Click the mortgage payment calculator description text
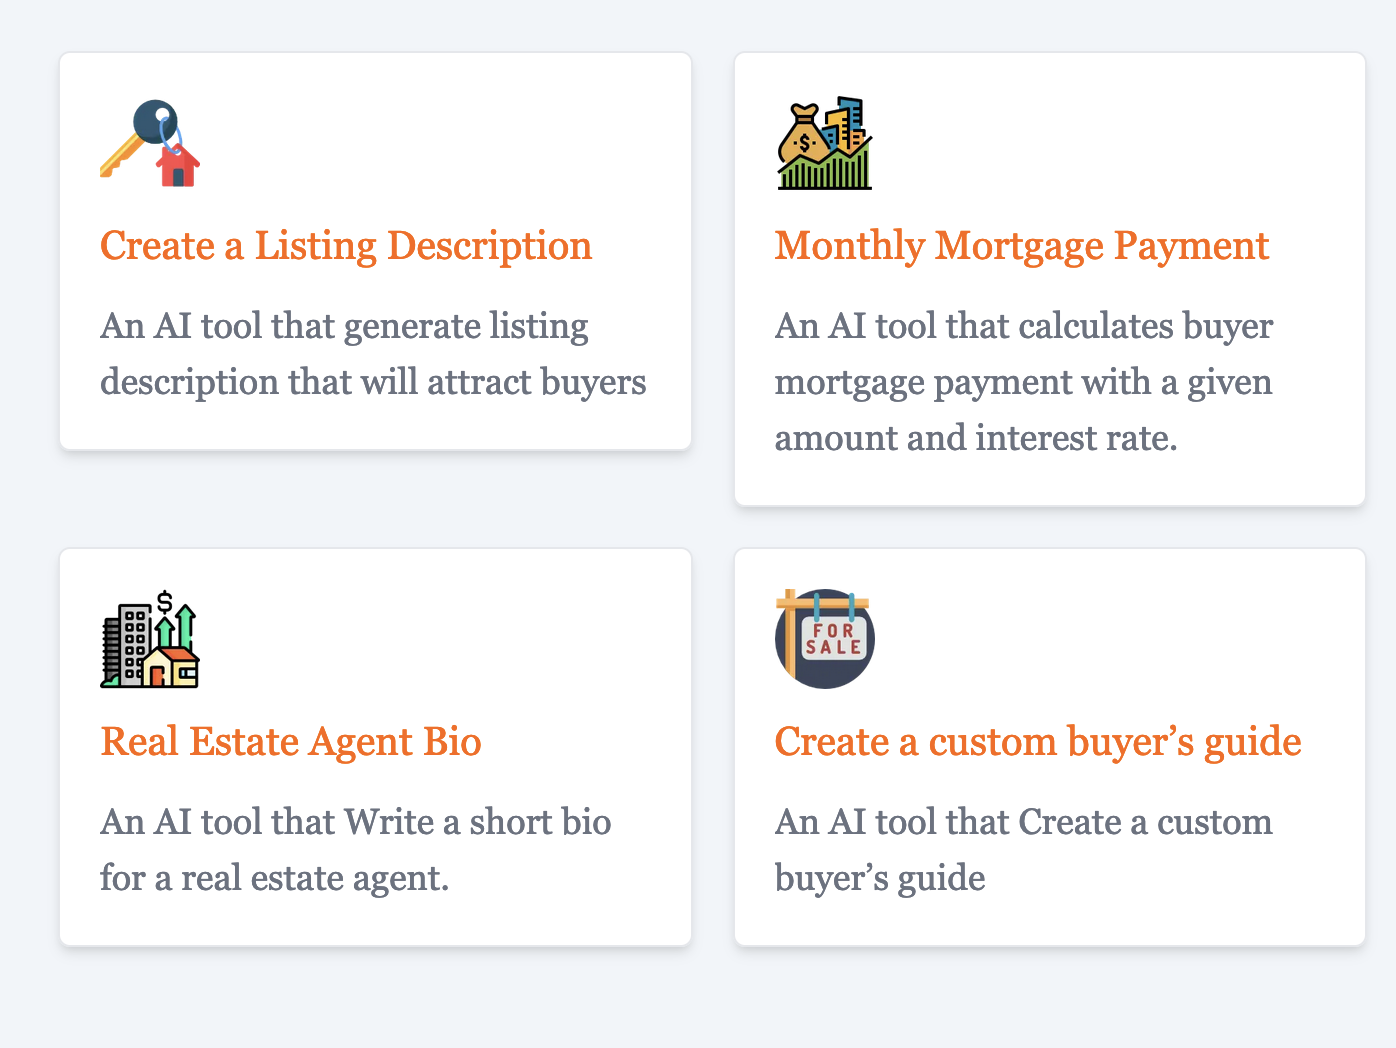The width and height of the screenshot is (1396, 1048). (x=1024, y=382)
